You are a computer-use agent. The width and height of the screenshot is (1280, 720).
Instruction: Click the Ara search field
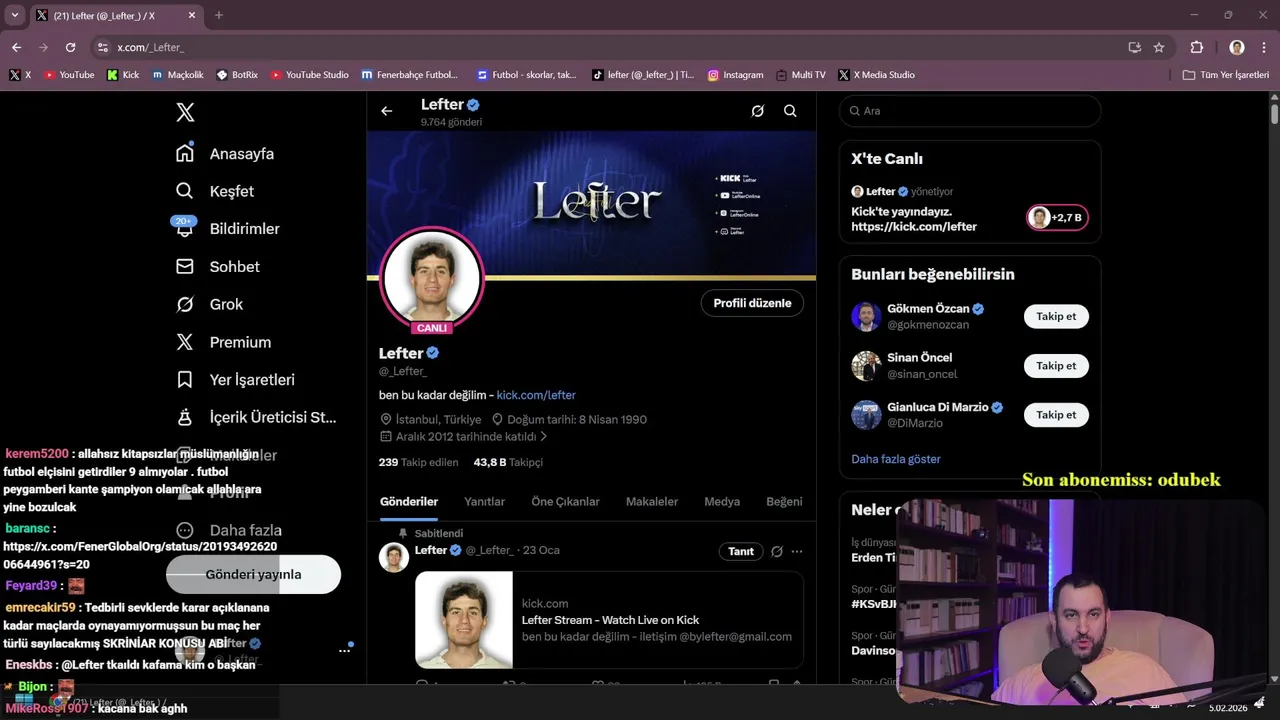point(970,111)
